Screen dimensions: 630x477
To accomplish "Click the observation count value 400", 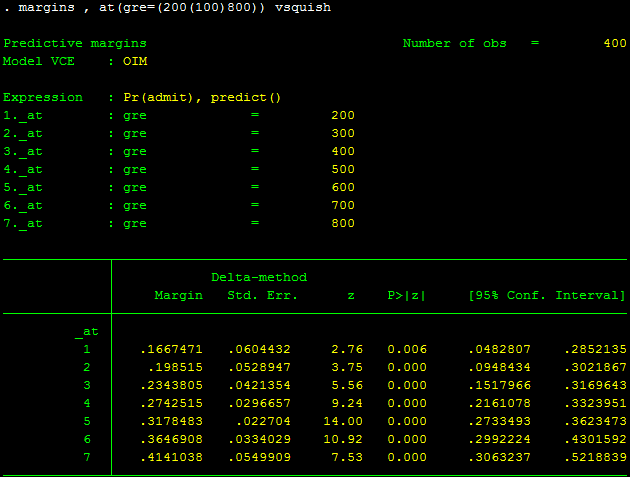I will coord(614,43).
